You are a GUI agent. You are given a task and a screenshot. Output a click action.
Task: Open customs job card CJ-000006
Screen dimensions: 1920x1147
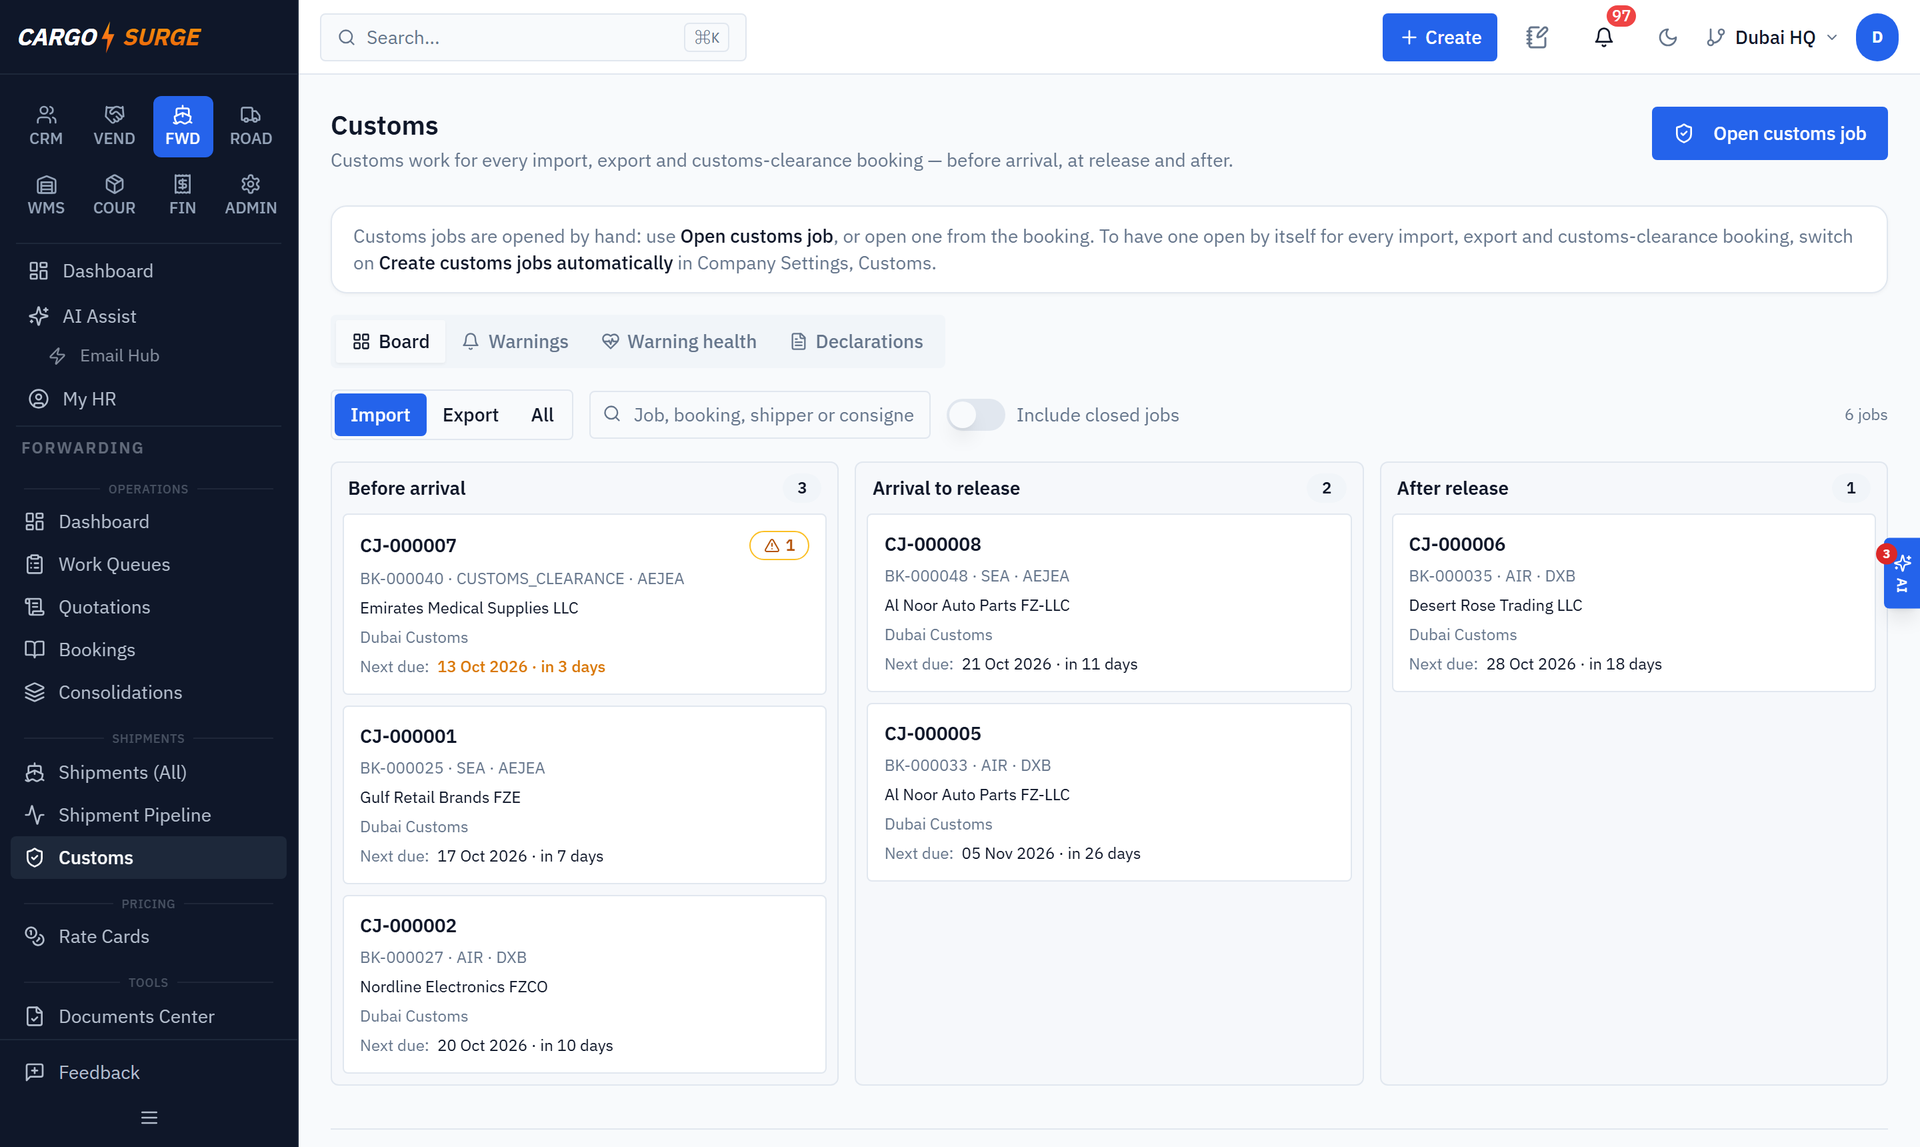[x=1633, y=603]
